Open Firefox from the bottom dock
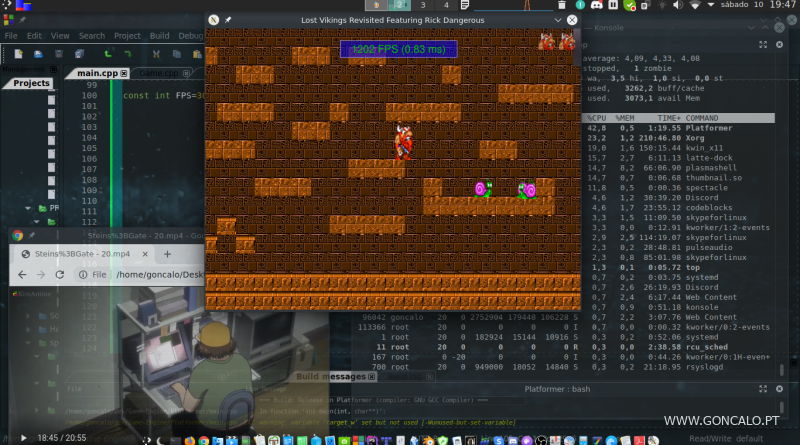Image resolution: width=800 pixels, height=445 pixels. pyautogui.click(x=189, y=440)
